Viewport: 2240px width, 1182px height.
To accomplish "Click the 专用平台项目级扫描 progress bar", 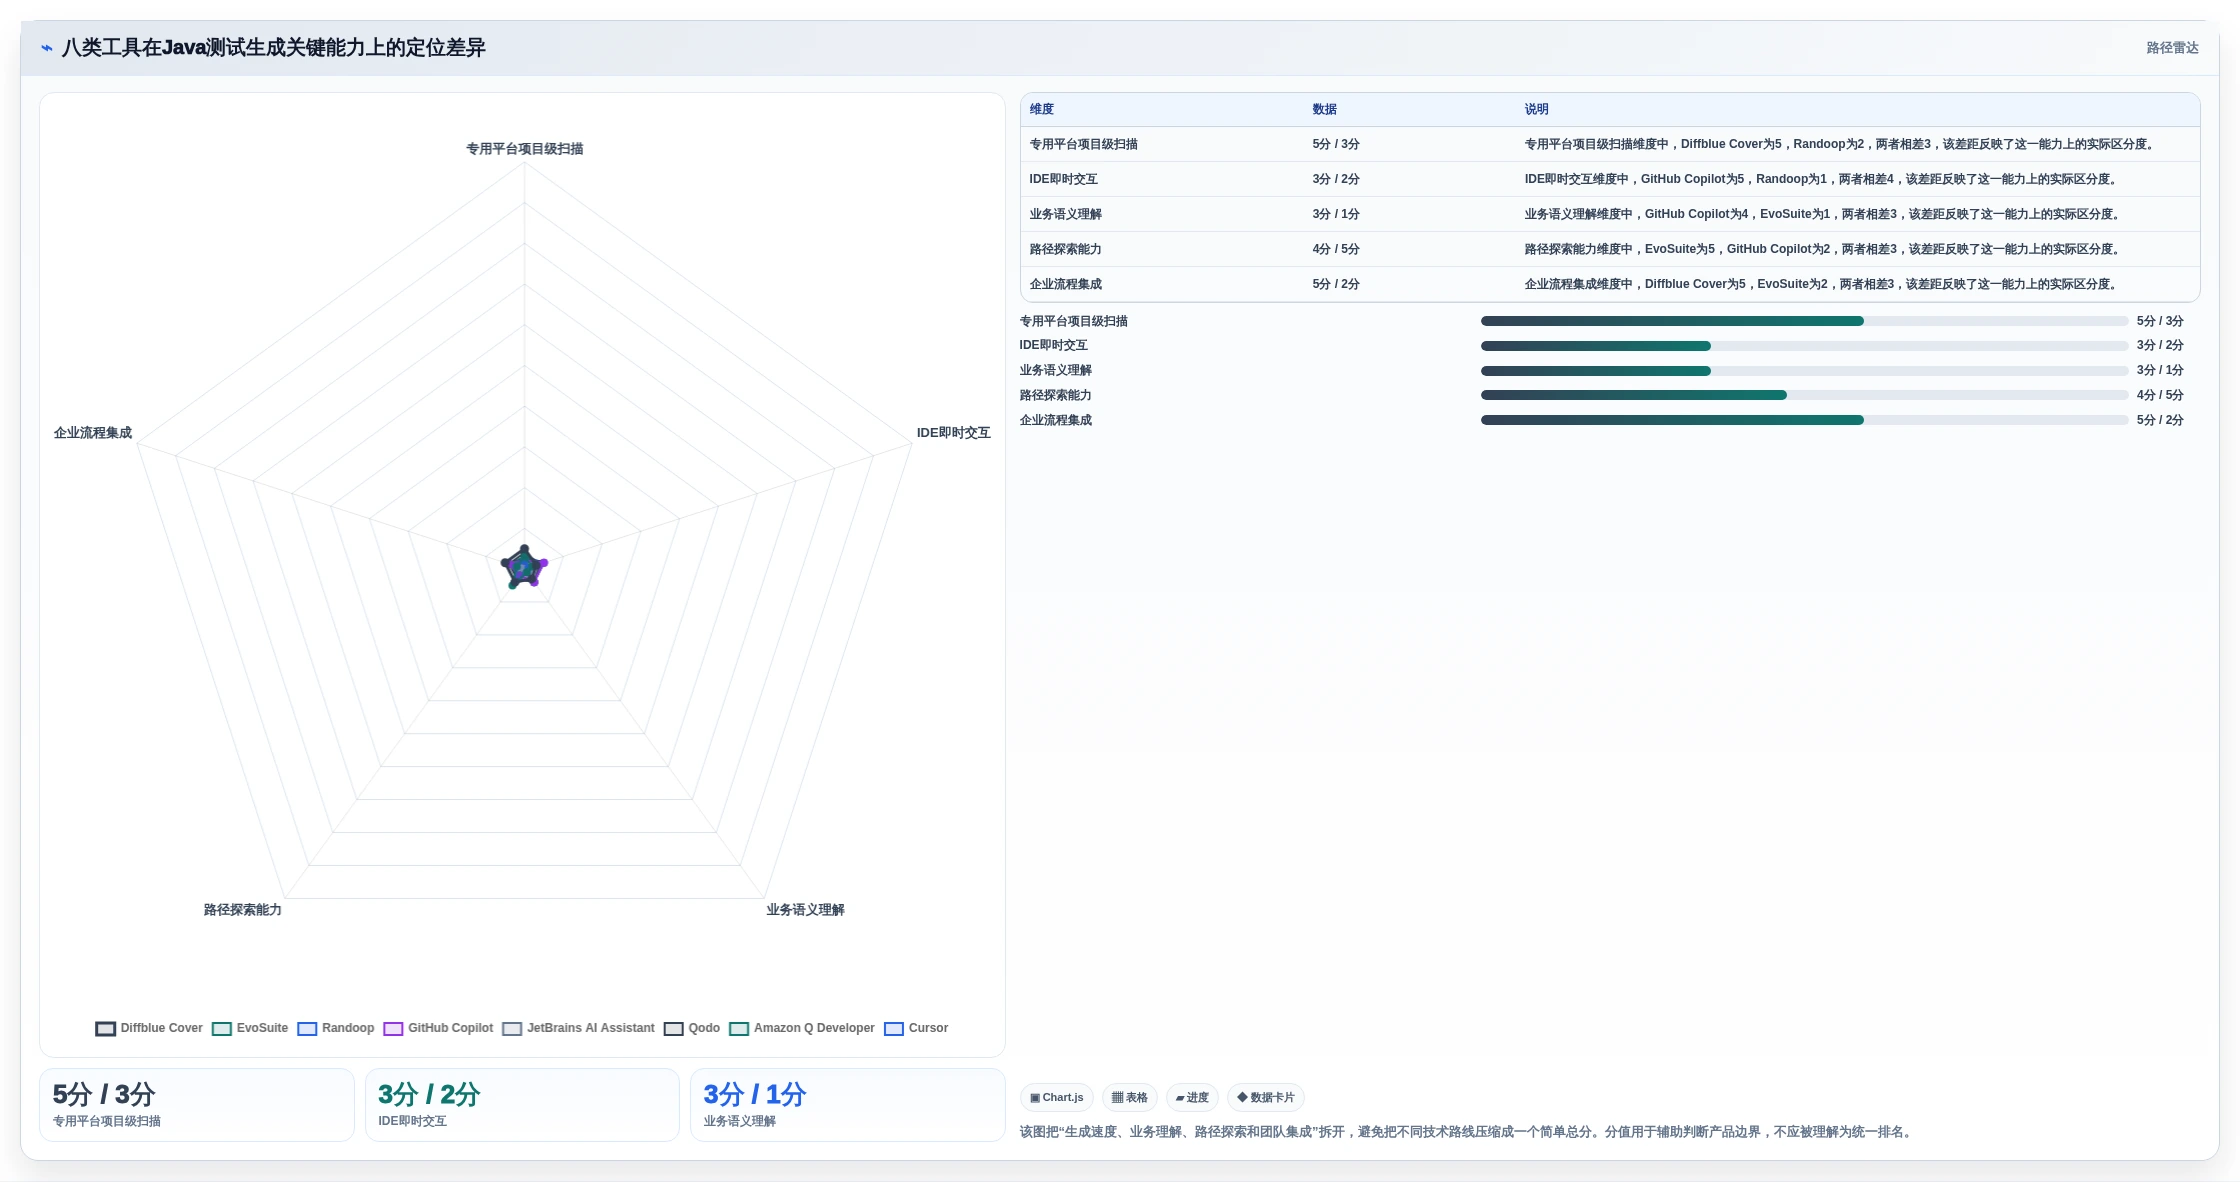I will [x=1804, y=321].
